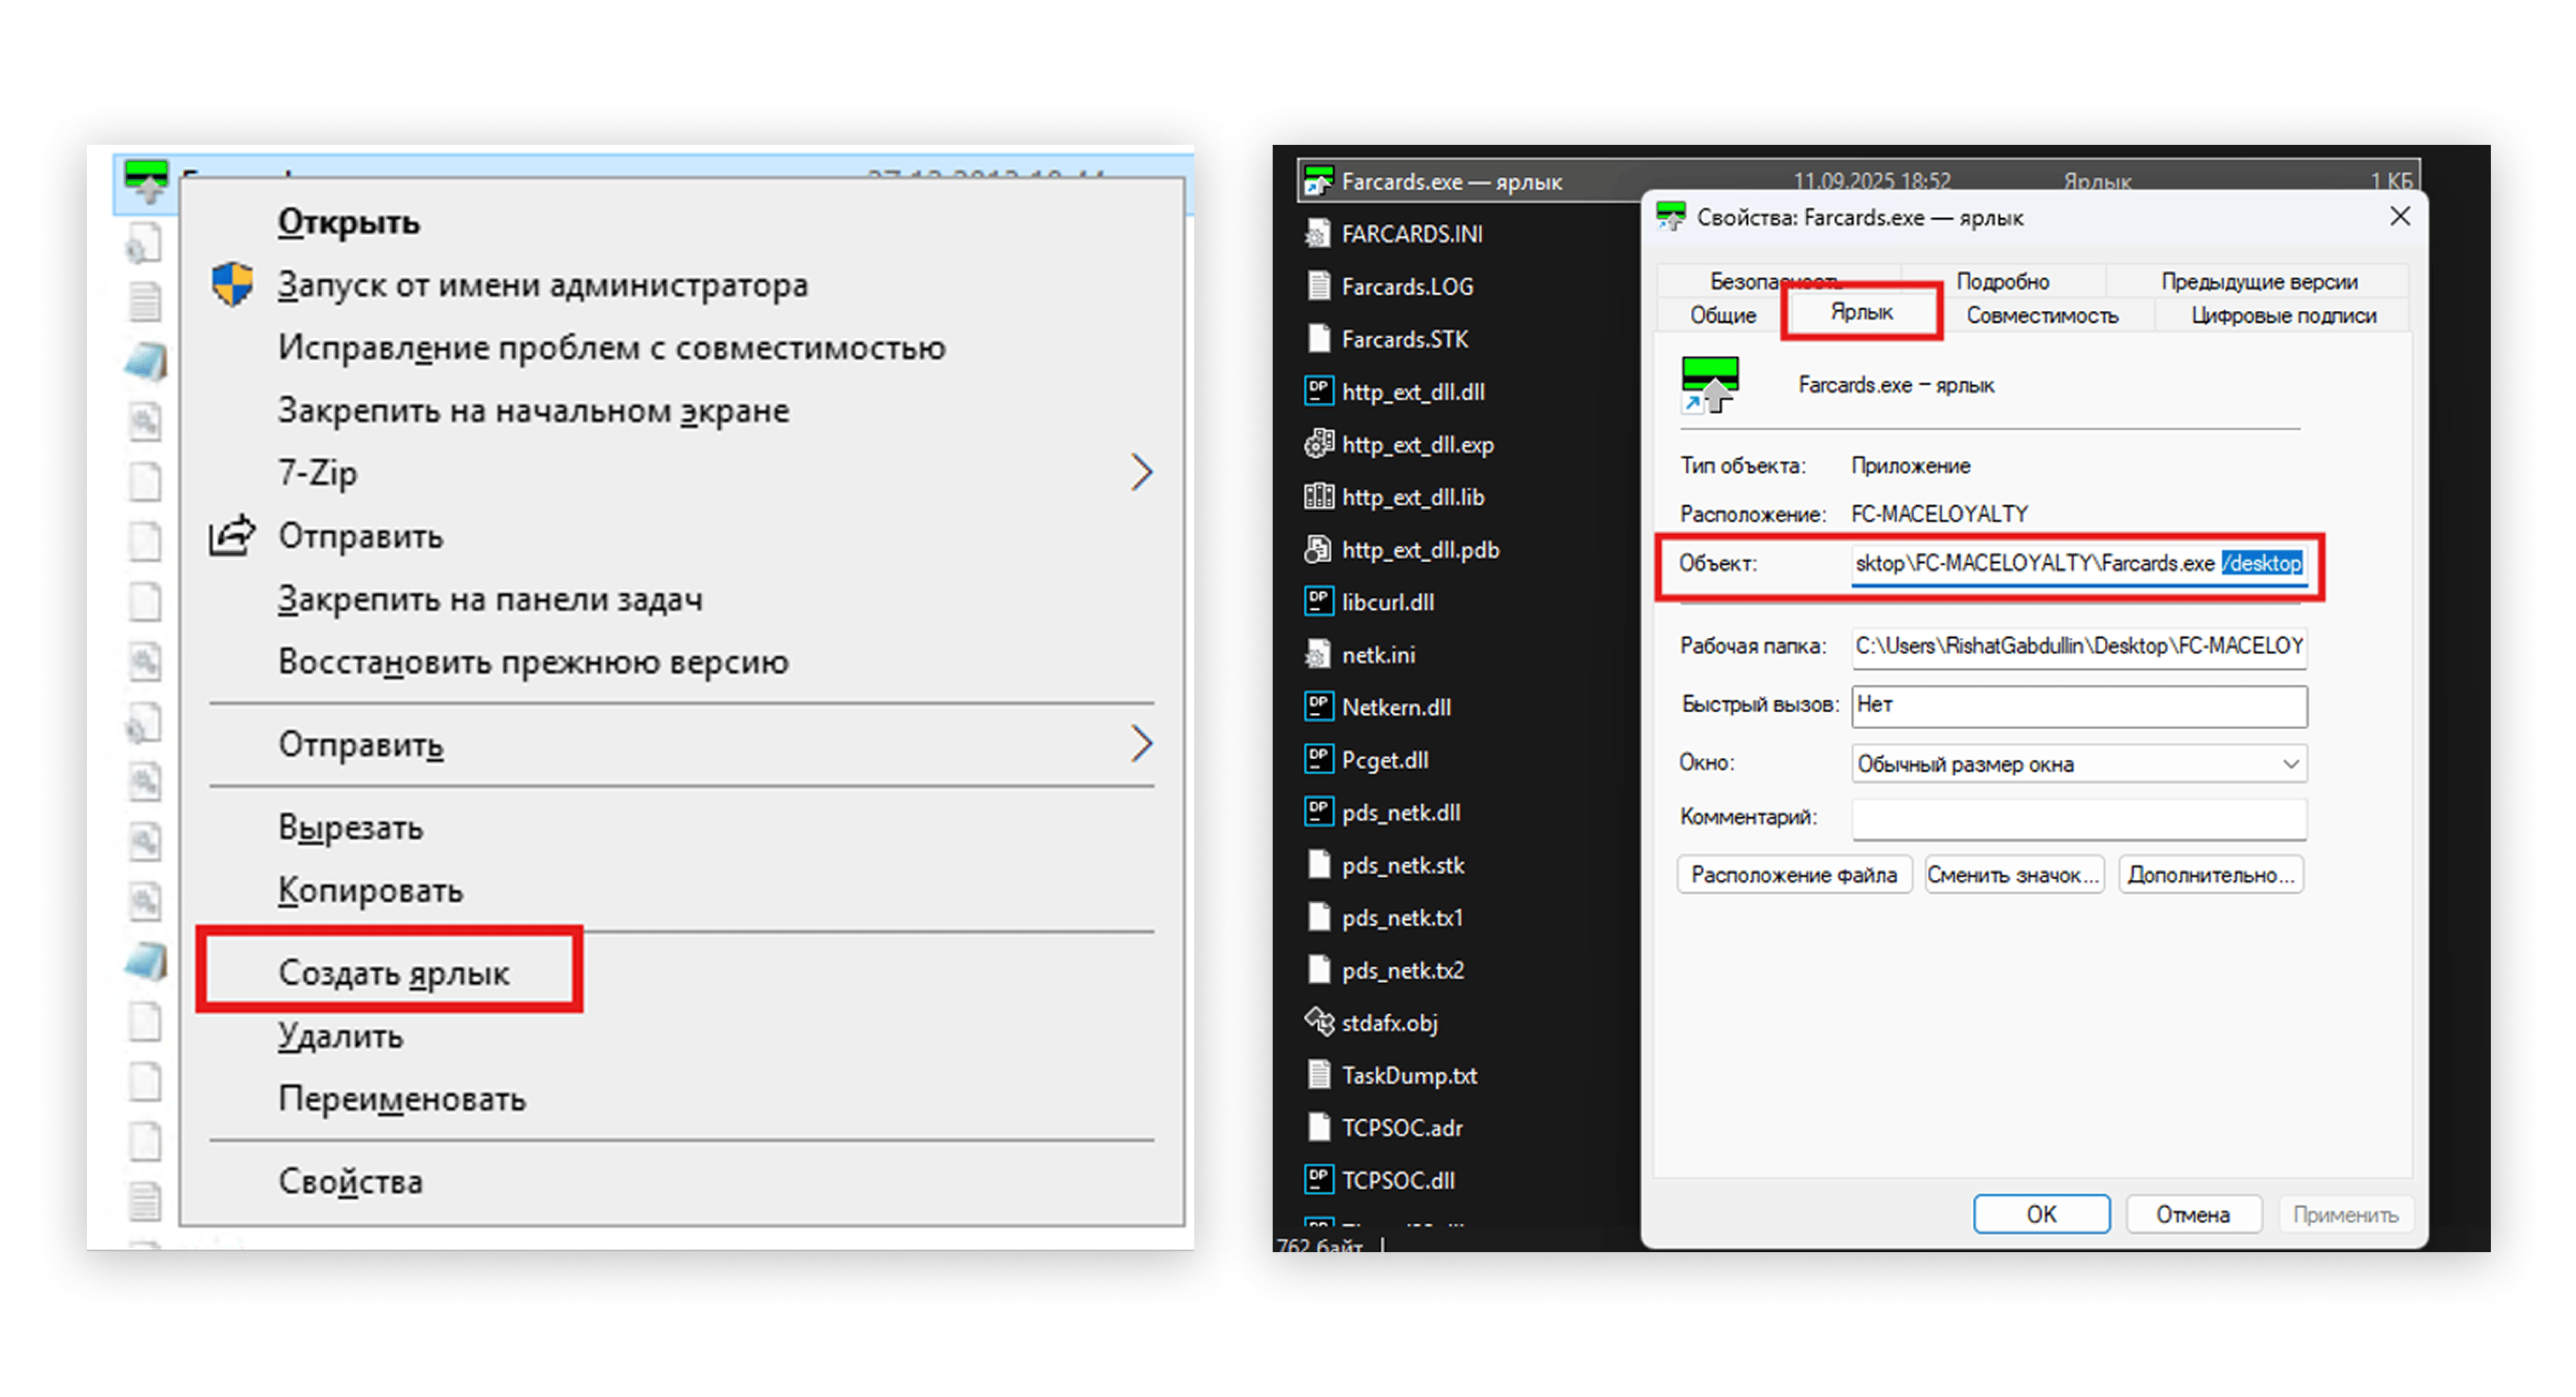This screenshot has height=1397, width=2576.
Task: Click the Отправить arrow icon in context menu
Action: pos(231,536)
